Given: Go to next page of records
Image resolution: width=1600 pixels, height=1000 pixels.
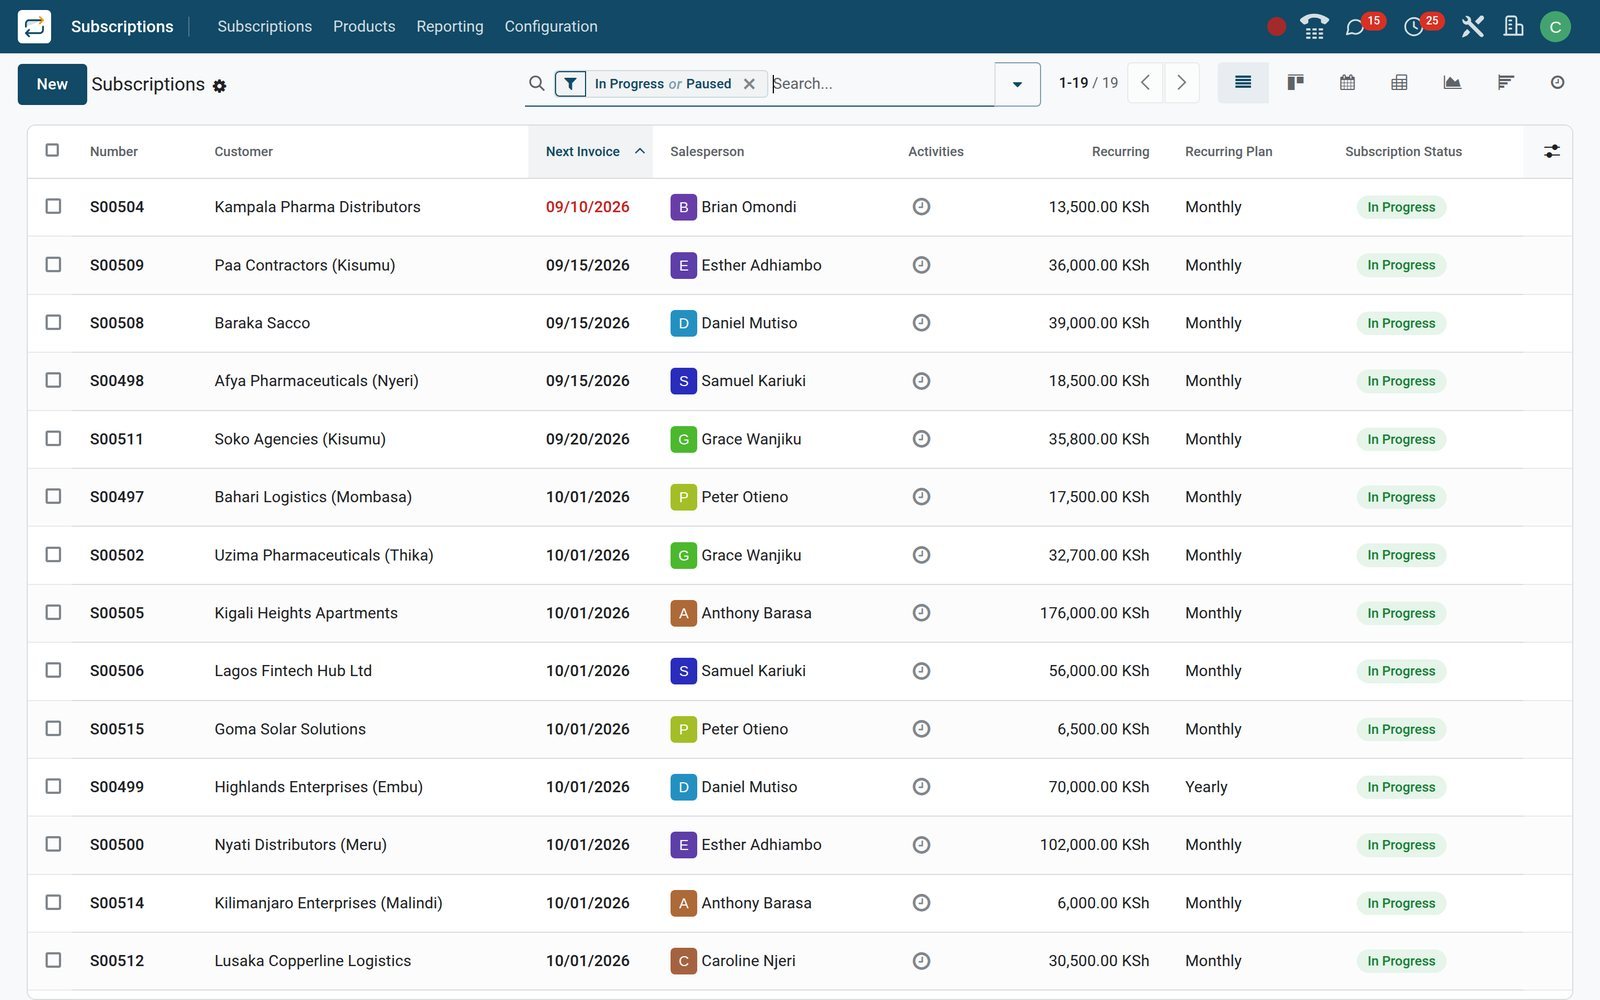Looking at the screenshot, I should click(x=1181, y=83).
